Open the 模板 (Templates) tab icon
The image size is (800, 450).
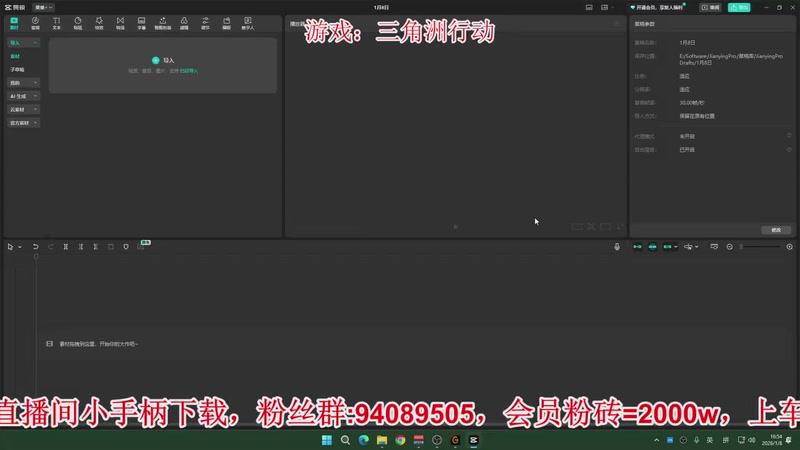(227, 21)
